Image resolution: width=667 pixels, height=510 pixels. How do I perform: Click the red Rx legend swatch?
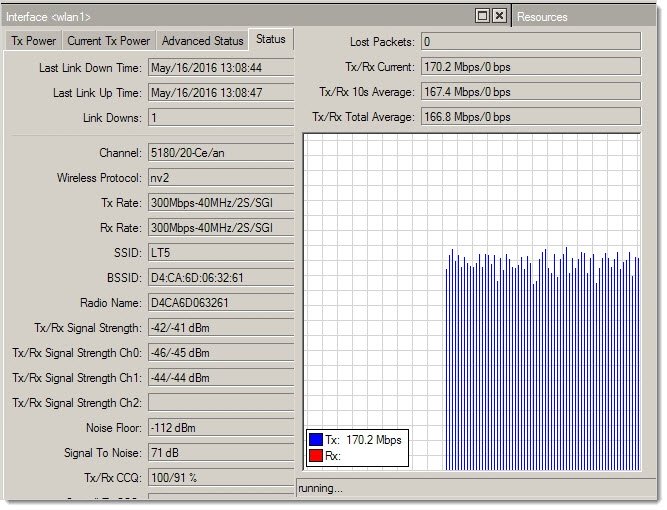316,456
